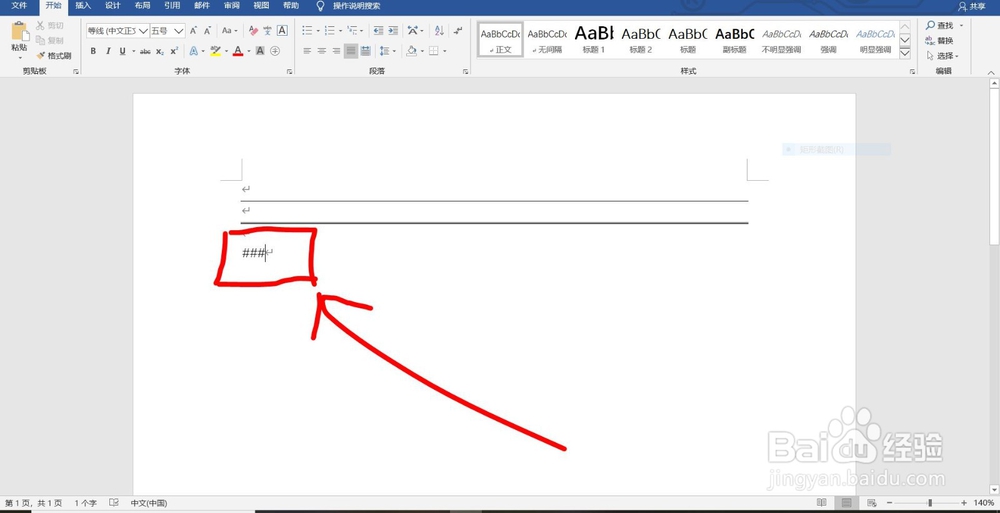Switch to the References (引用) tab
This screenshot has width=1000, height=513.
pyautogui.click(x=172, y=6)
